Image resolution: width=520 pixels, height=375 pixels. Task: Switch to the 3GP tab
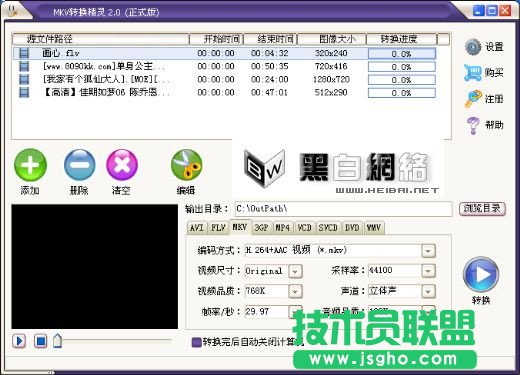pos(262,228)
